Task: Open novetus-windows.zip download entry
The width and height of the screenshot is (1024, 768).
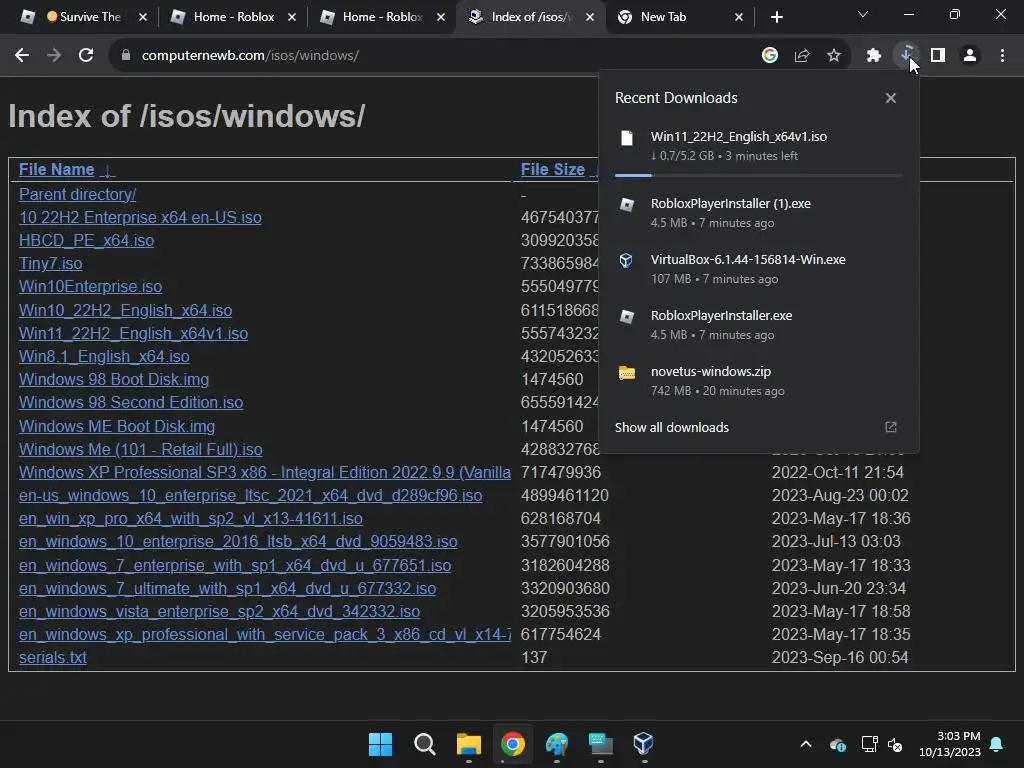Action: (758, 380)
